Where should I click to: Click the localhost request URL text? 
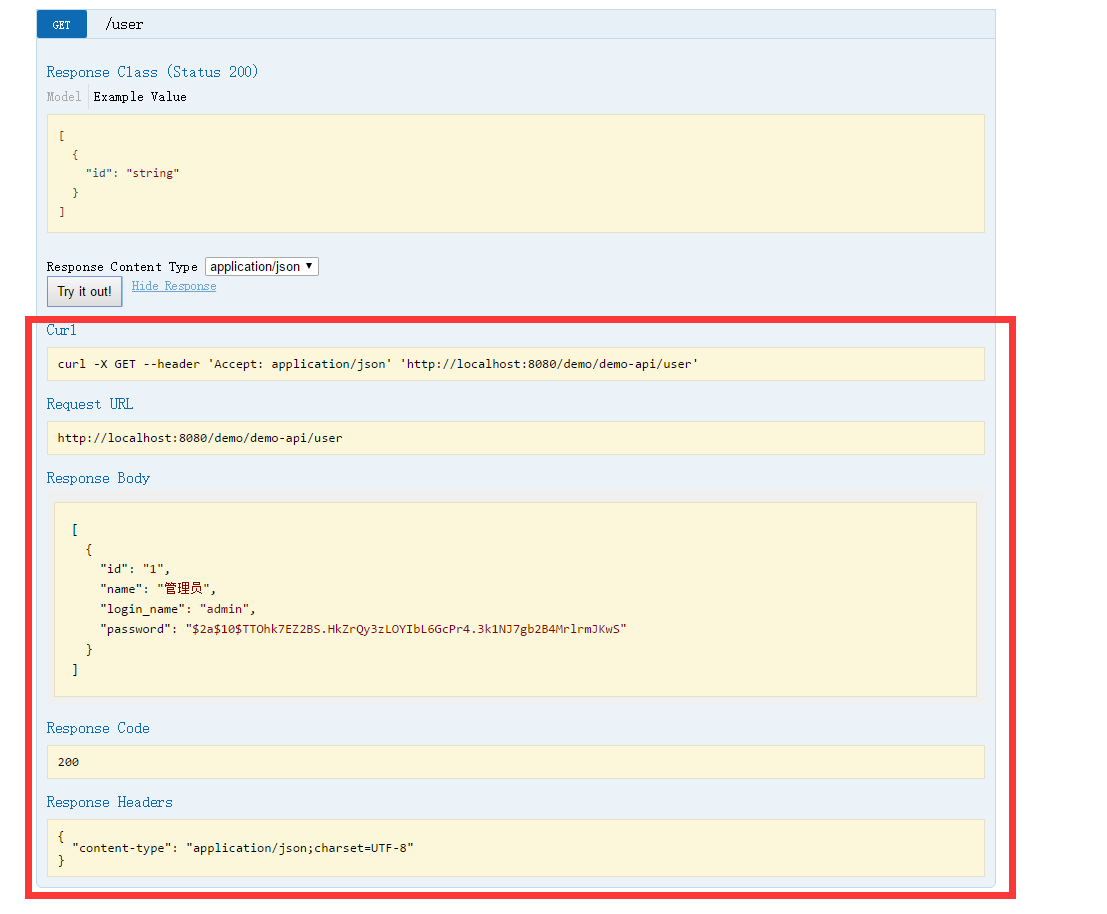[x=200, y=438]
